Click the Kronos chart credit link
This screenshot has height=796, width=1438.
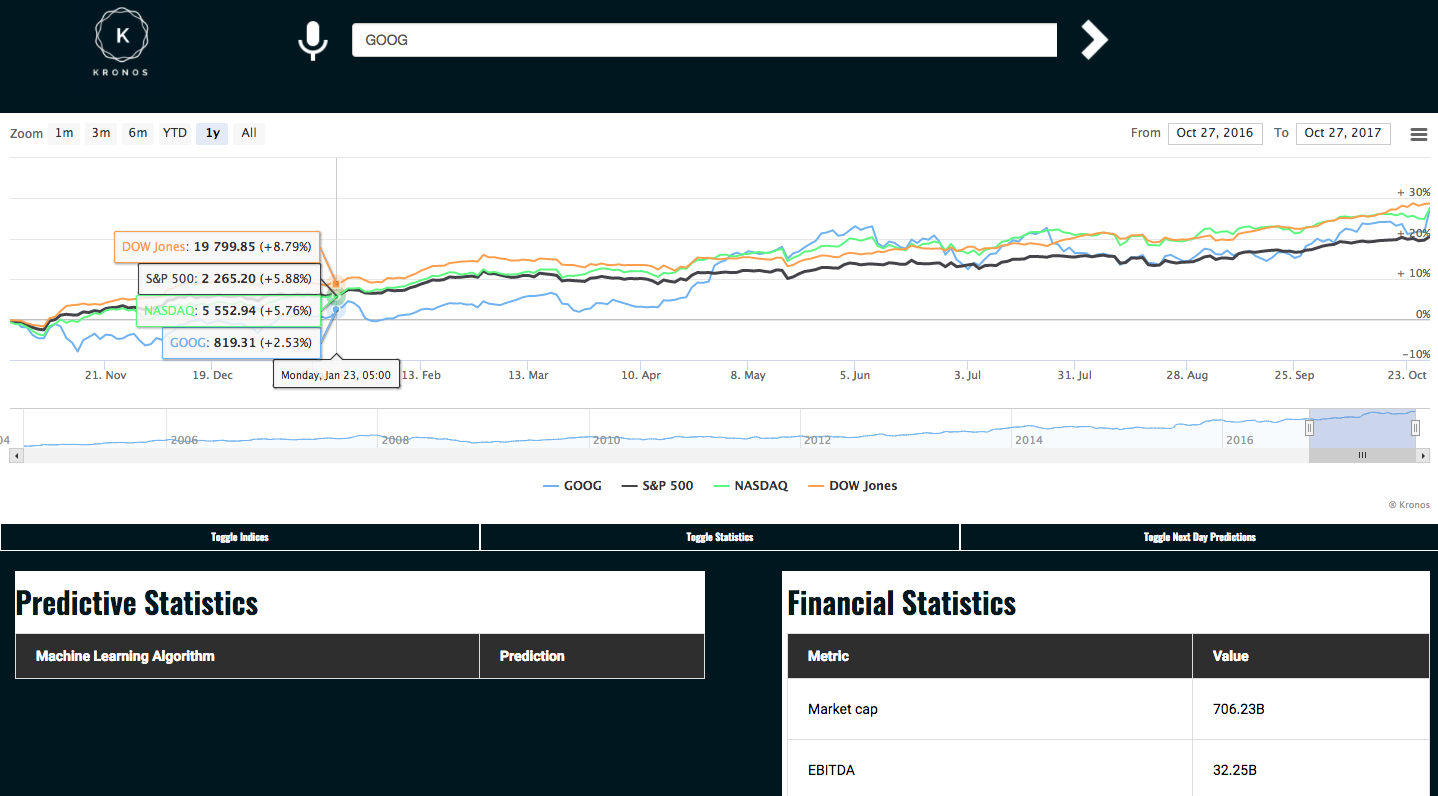[x=1409, y=505]
